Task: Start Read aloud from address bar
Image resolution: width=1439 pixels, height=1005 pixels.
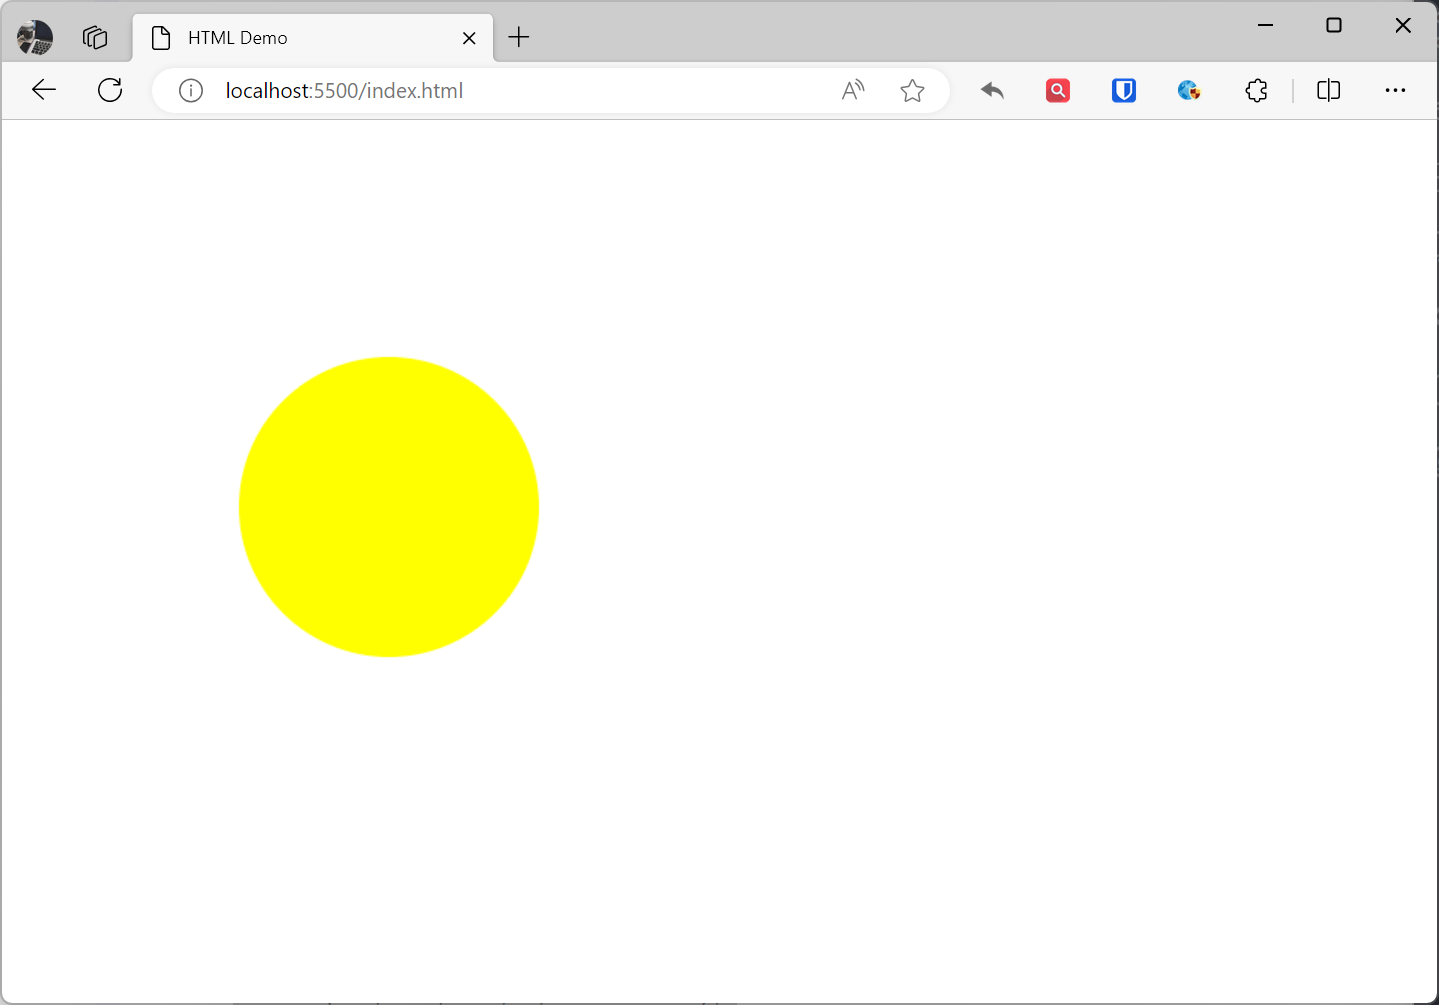Action: tap(853, 91)
